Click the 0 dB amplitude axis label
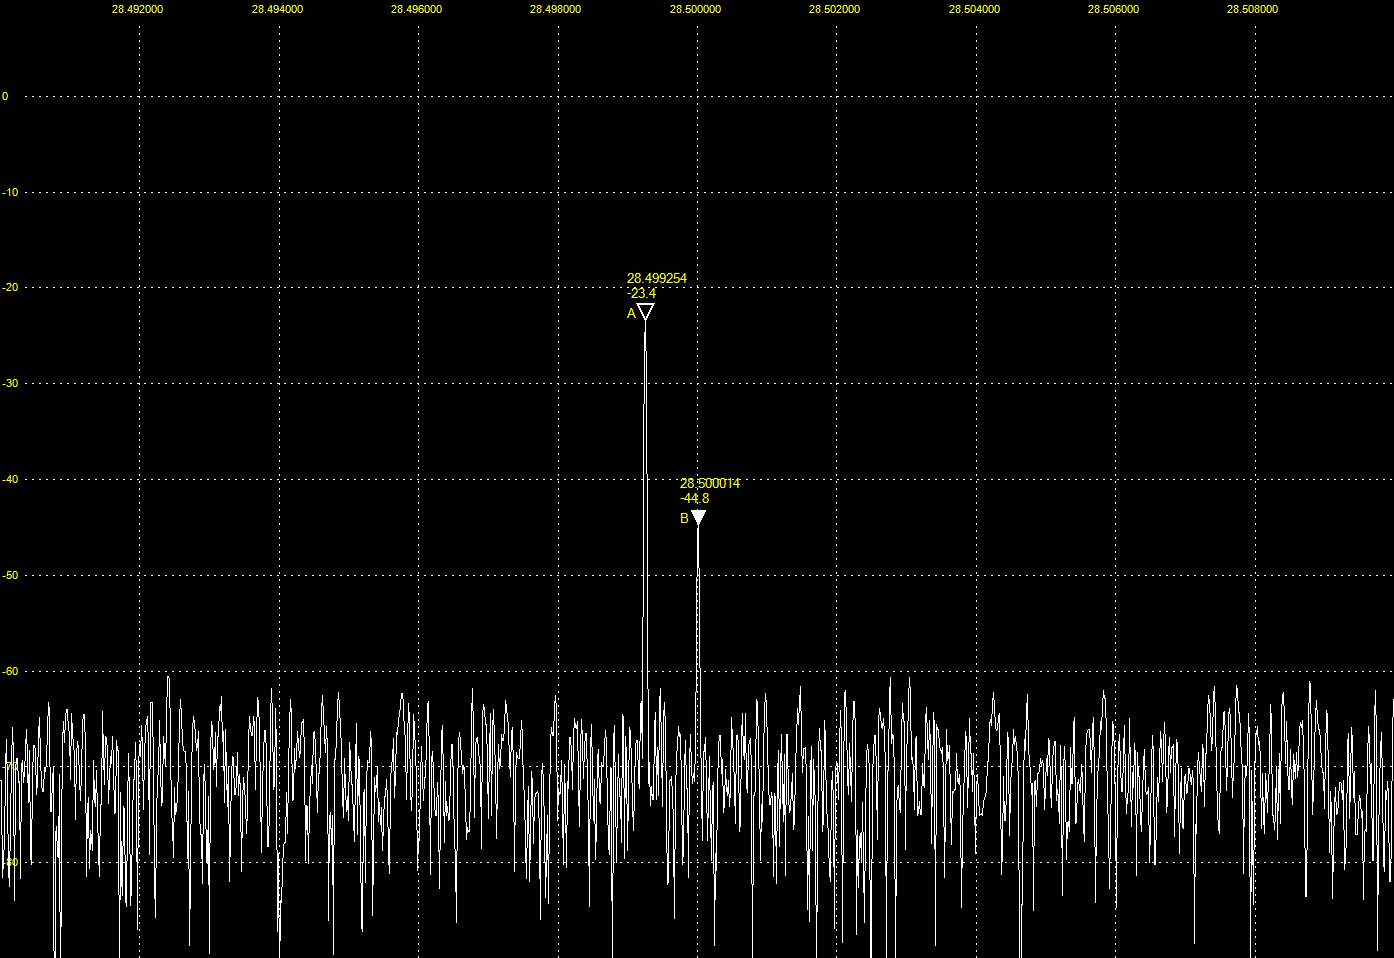The width and height of the screenshot is (1394, 958). point(5,97)
